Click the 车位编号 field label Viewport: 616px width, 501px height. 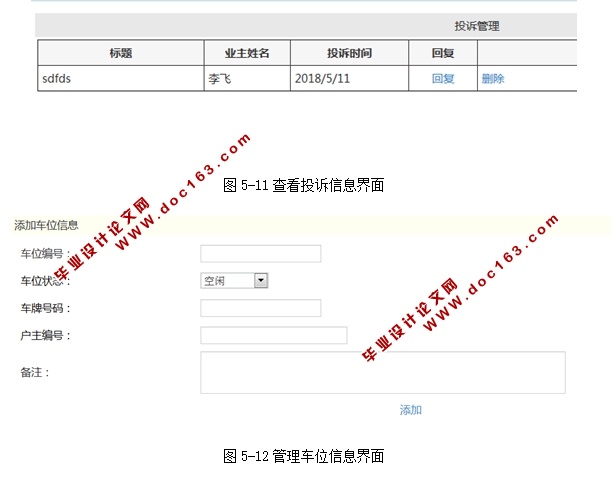coord(45,253)
